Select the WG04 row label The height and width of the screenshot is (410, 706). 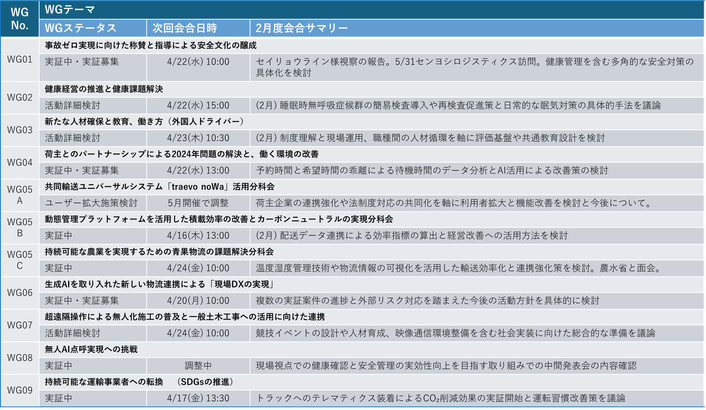(19, 162)
